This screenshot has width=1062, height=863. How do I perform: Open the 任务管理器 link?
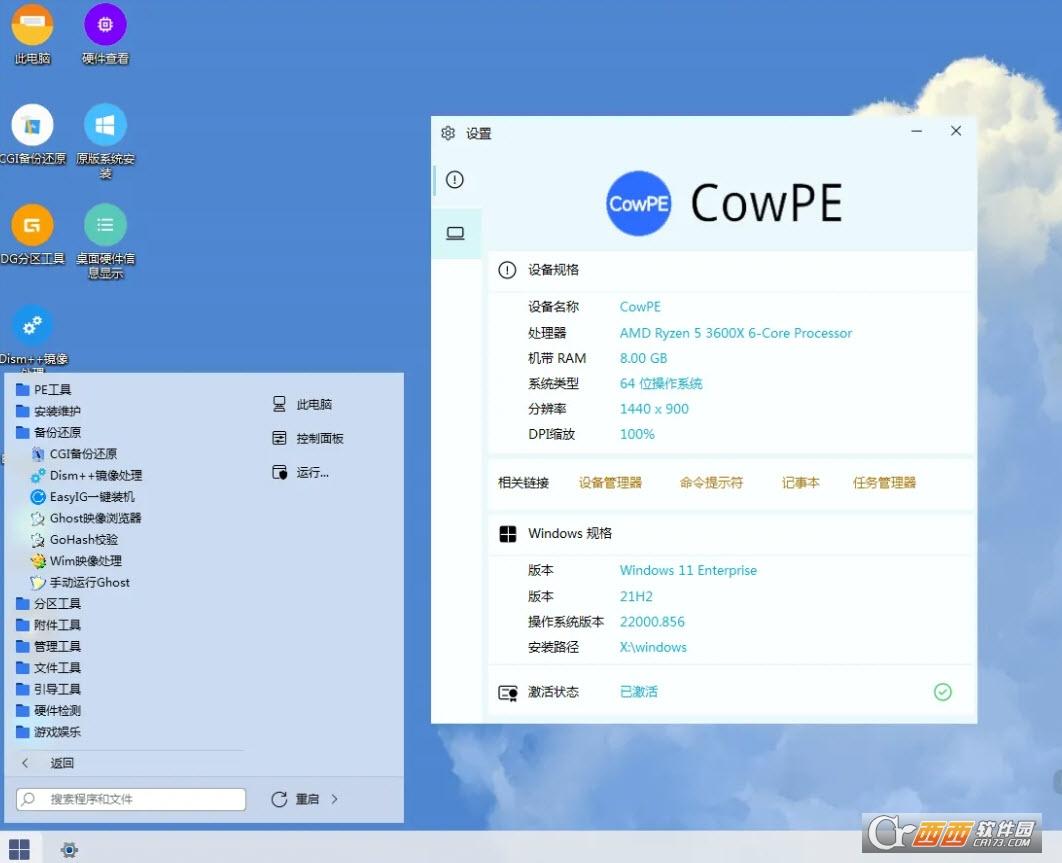click(885, 483)
